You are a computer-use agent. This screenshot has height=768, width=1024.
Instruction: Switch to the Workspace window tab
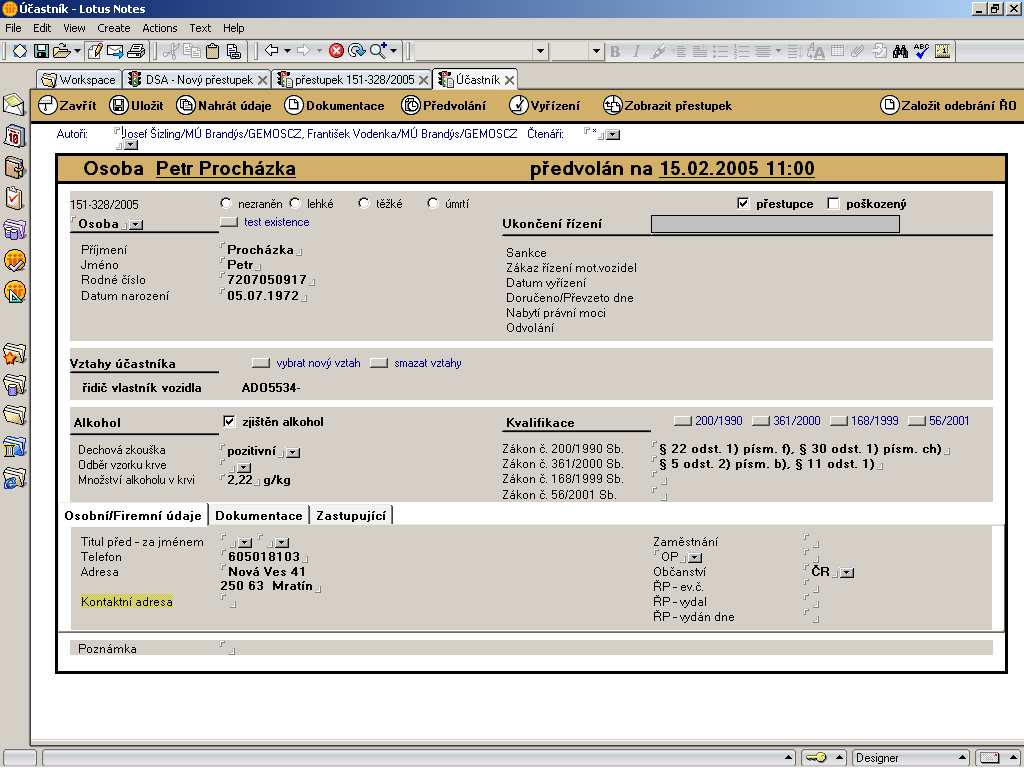(x=79, y=80)
